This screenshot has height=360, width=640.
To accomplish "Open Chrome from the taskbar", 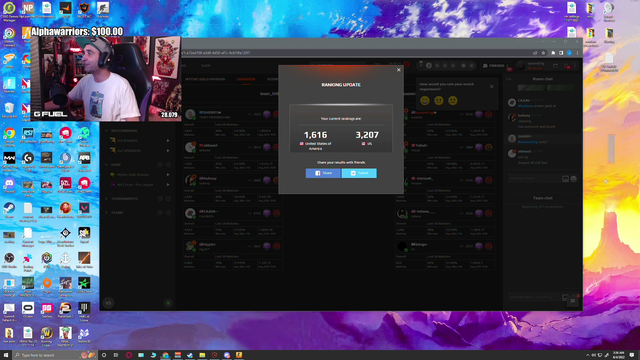I will 165,355.
